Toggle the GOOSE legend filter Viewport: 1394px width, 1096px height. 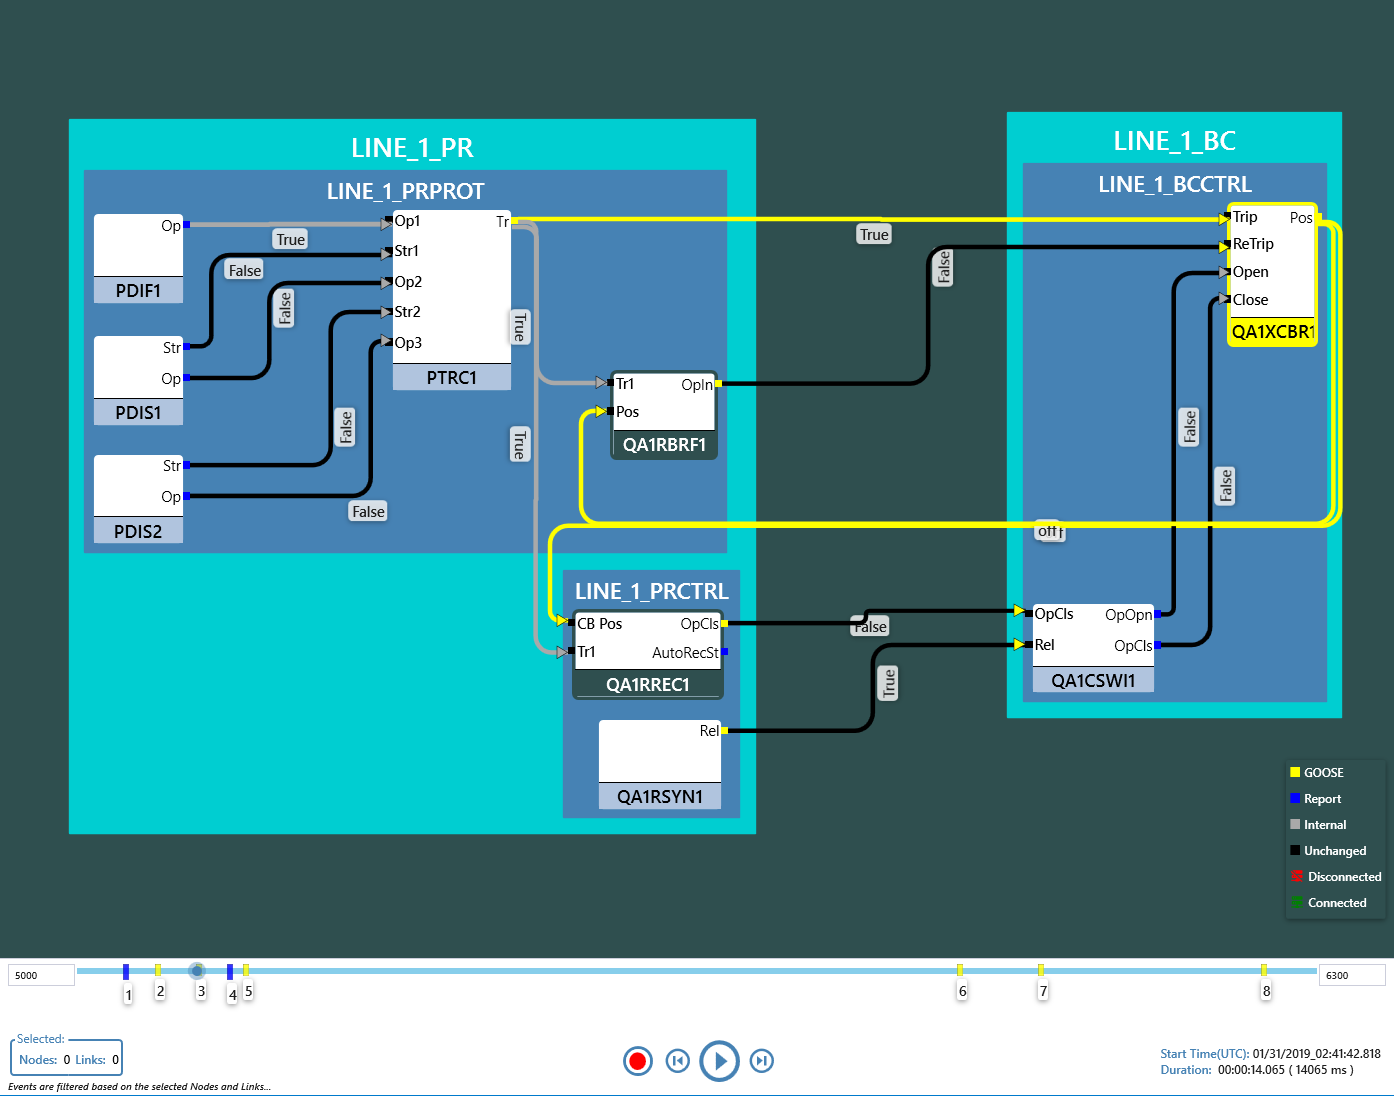click(x=1323, y=772)
